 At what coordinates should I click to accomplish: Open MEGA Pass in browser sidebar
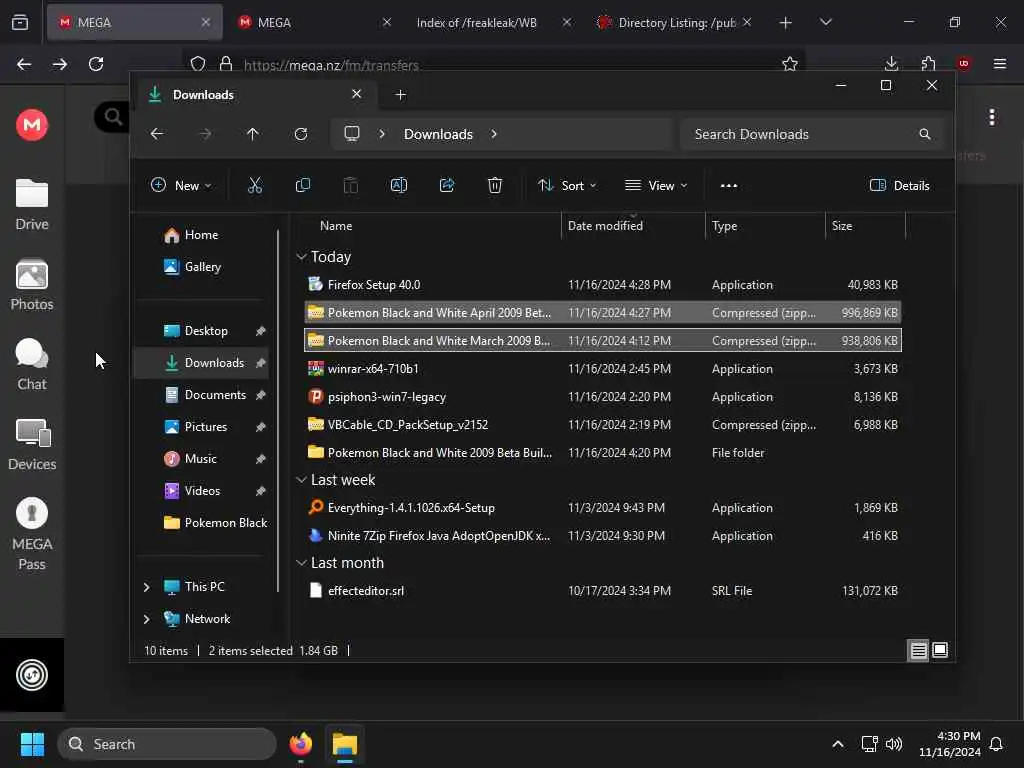coord(32,534)
